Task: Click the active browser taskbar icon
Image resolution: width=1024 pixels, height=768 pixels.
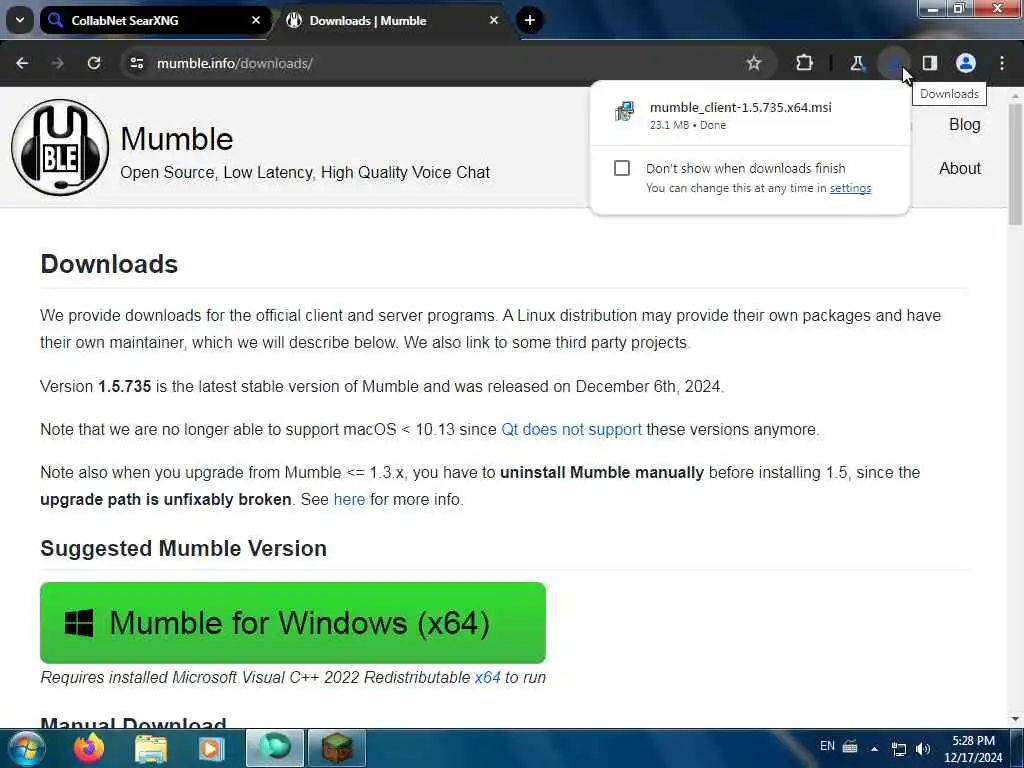Action: click(x=275, y=748)
